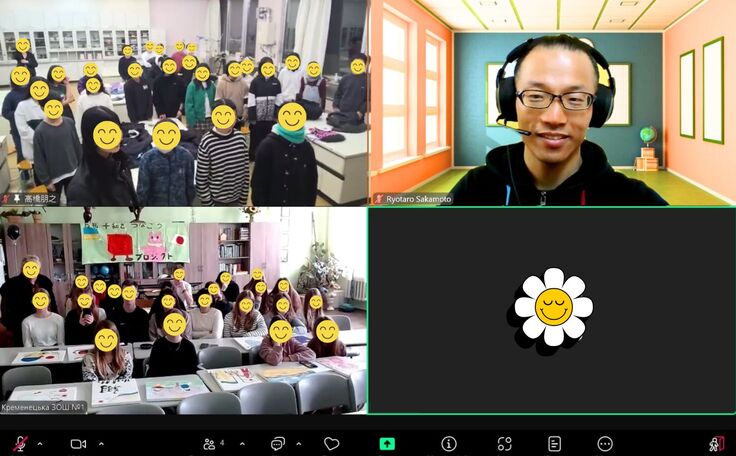The width and height of the screenshot is (736, 456).
Task: Open Reactions with the heart icon
Action: (331, 443)
